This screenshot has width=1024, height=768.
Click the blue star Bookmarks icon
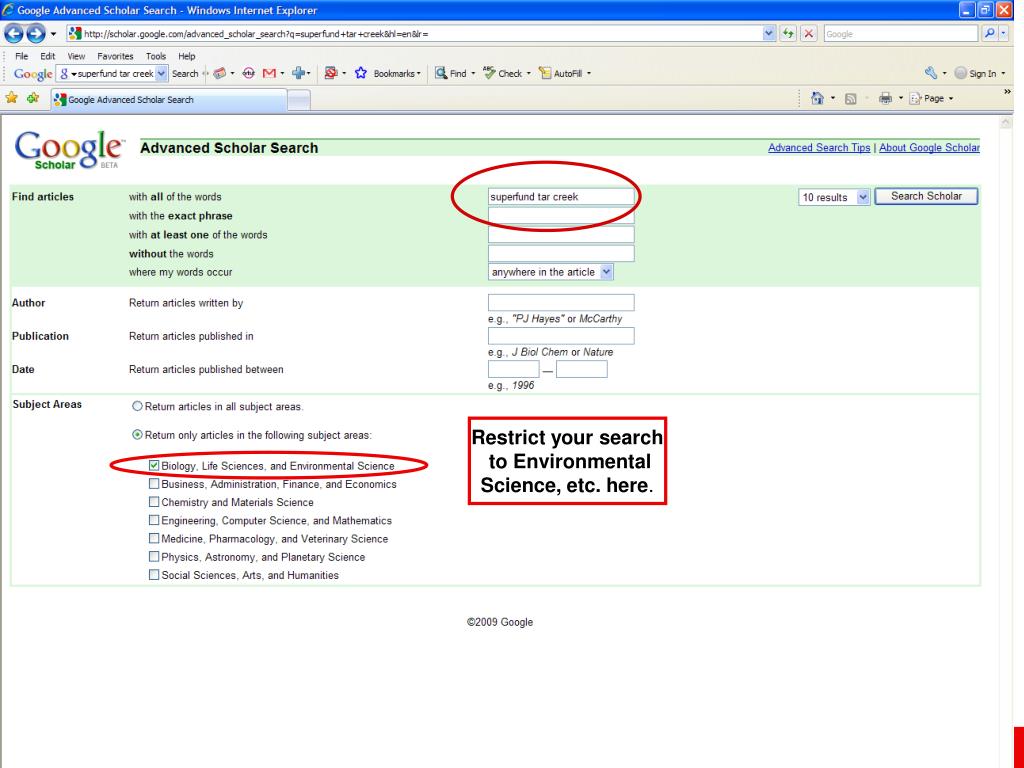(360, 74)
